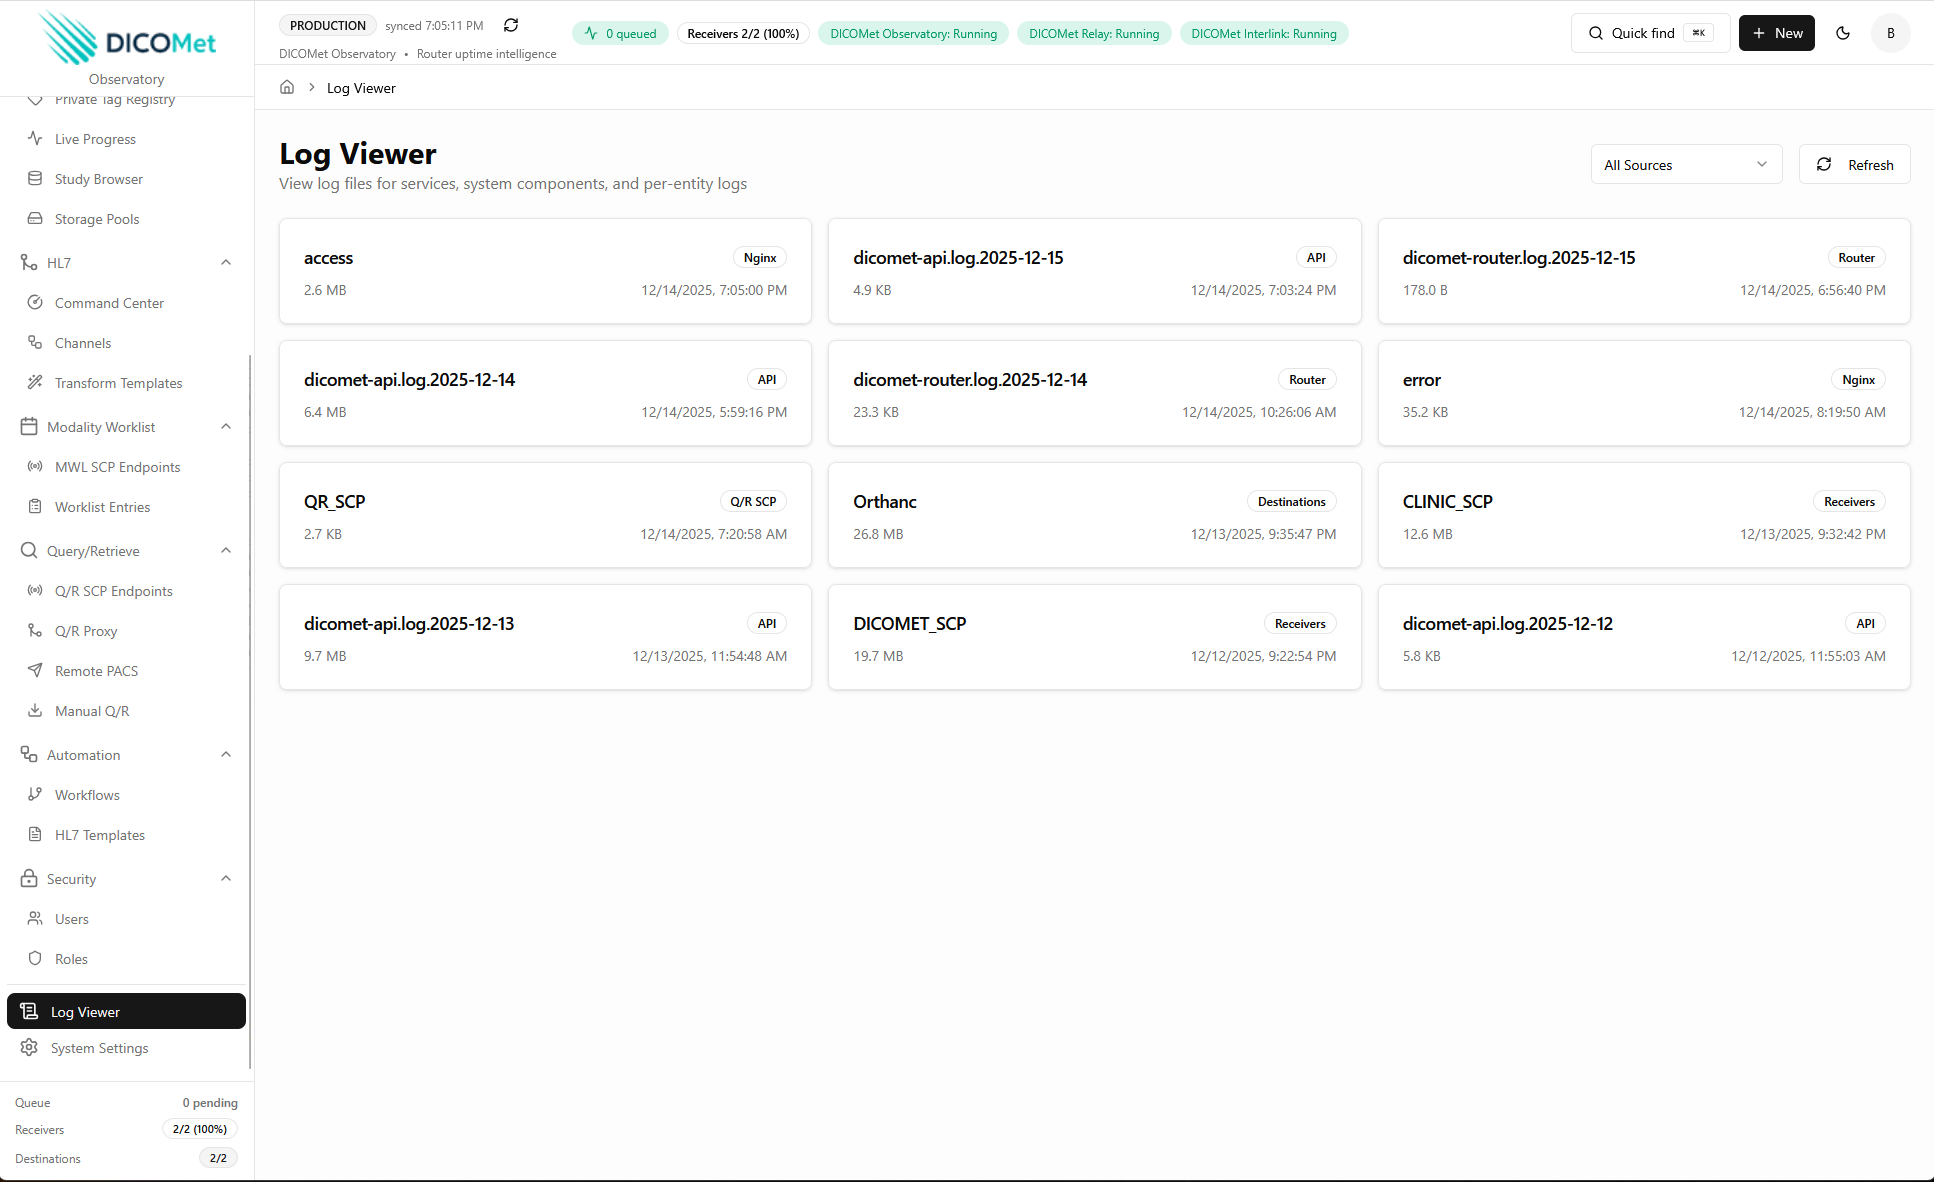
Task: Collapse the Modality Worklist group
Action: pos(225,426)
